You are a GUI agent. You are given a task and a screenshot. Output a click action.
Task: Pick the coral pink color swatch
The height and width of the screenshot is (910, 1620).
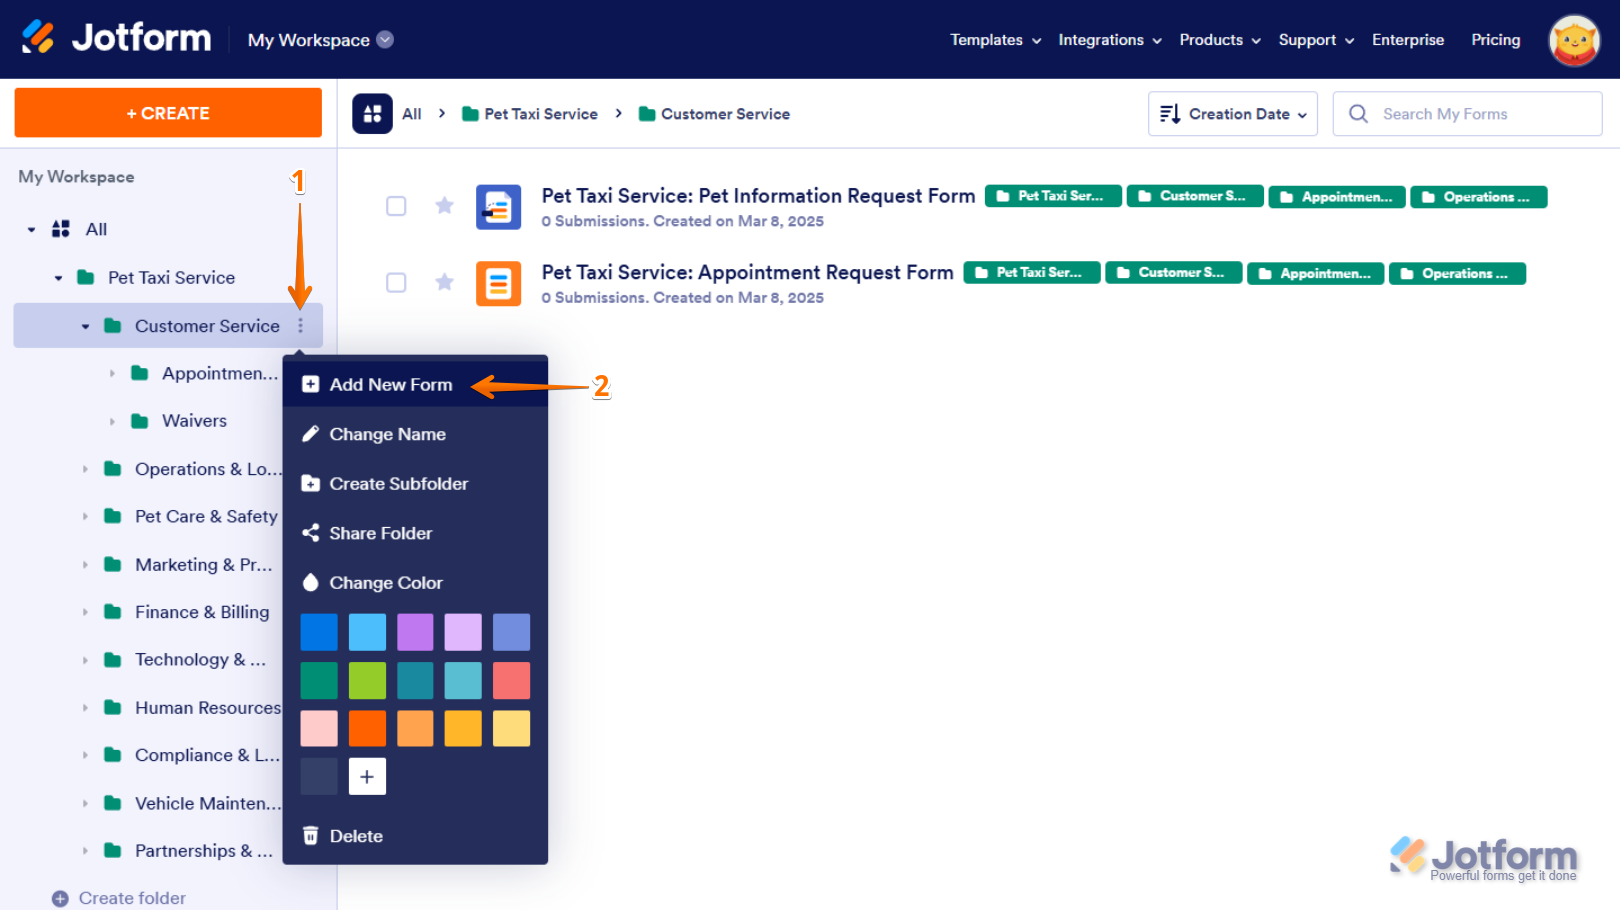[x=511, y=680]
